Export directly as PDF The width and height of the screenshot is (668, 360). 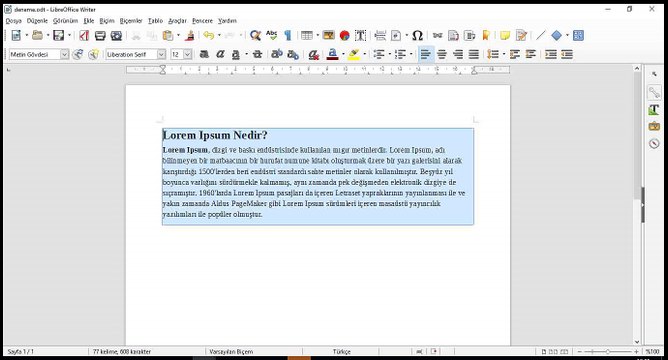(84, 35)
